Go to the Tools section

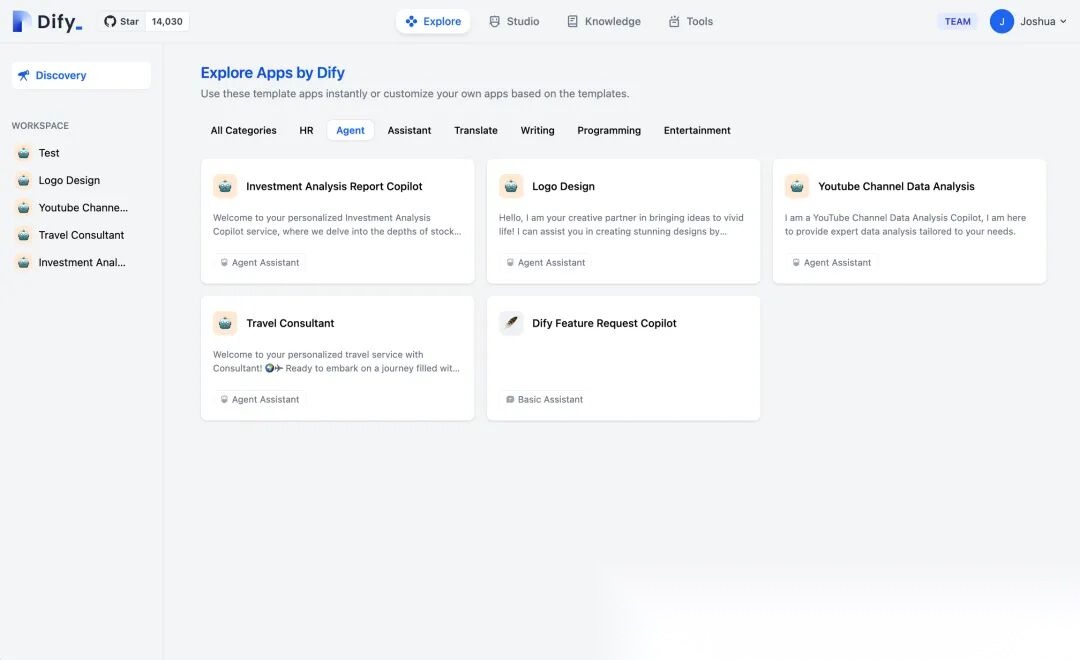coord(691,21)
